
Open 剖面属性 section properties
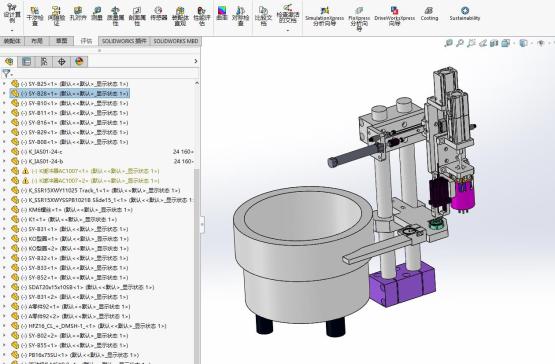pyautogui.click(x=137, y=16)
